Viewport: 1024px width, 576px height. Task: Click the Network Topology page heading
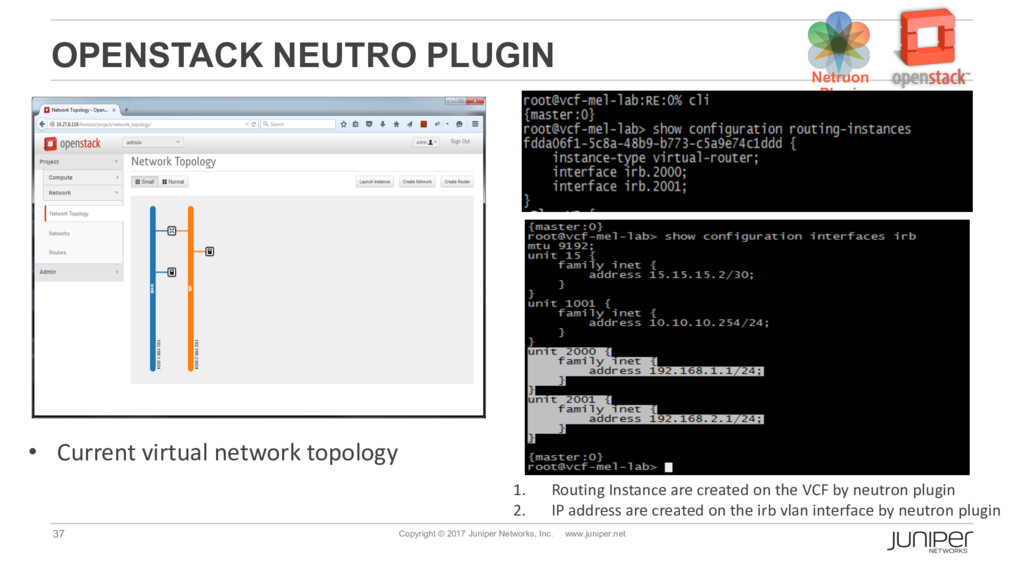tap(173, 161)
